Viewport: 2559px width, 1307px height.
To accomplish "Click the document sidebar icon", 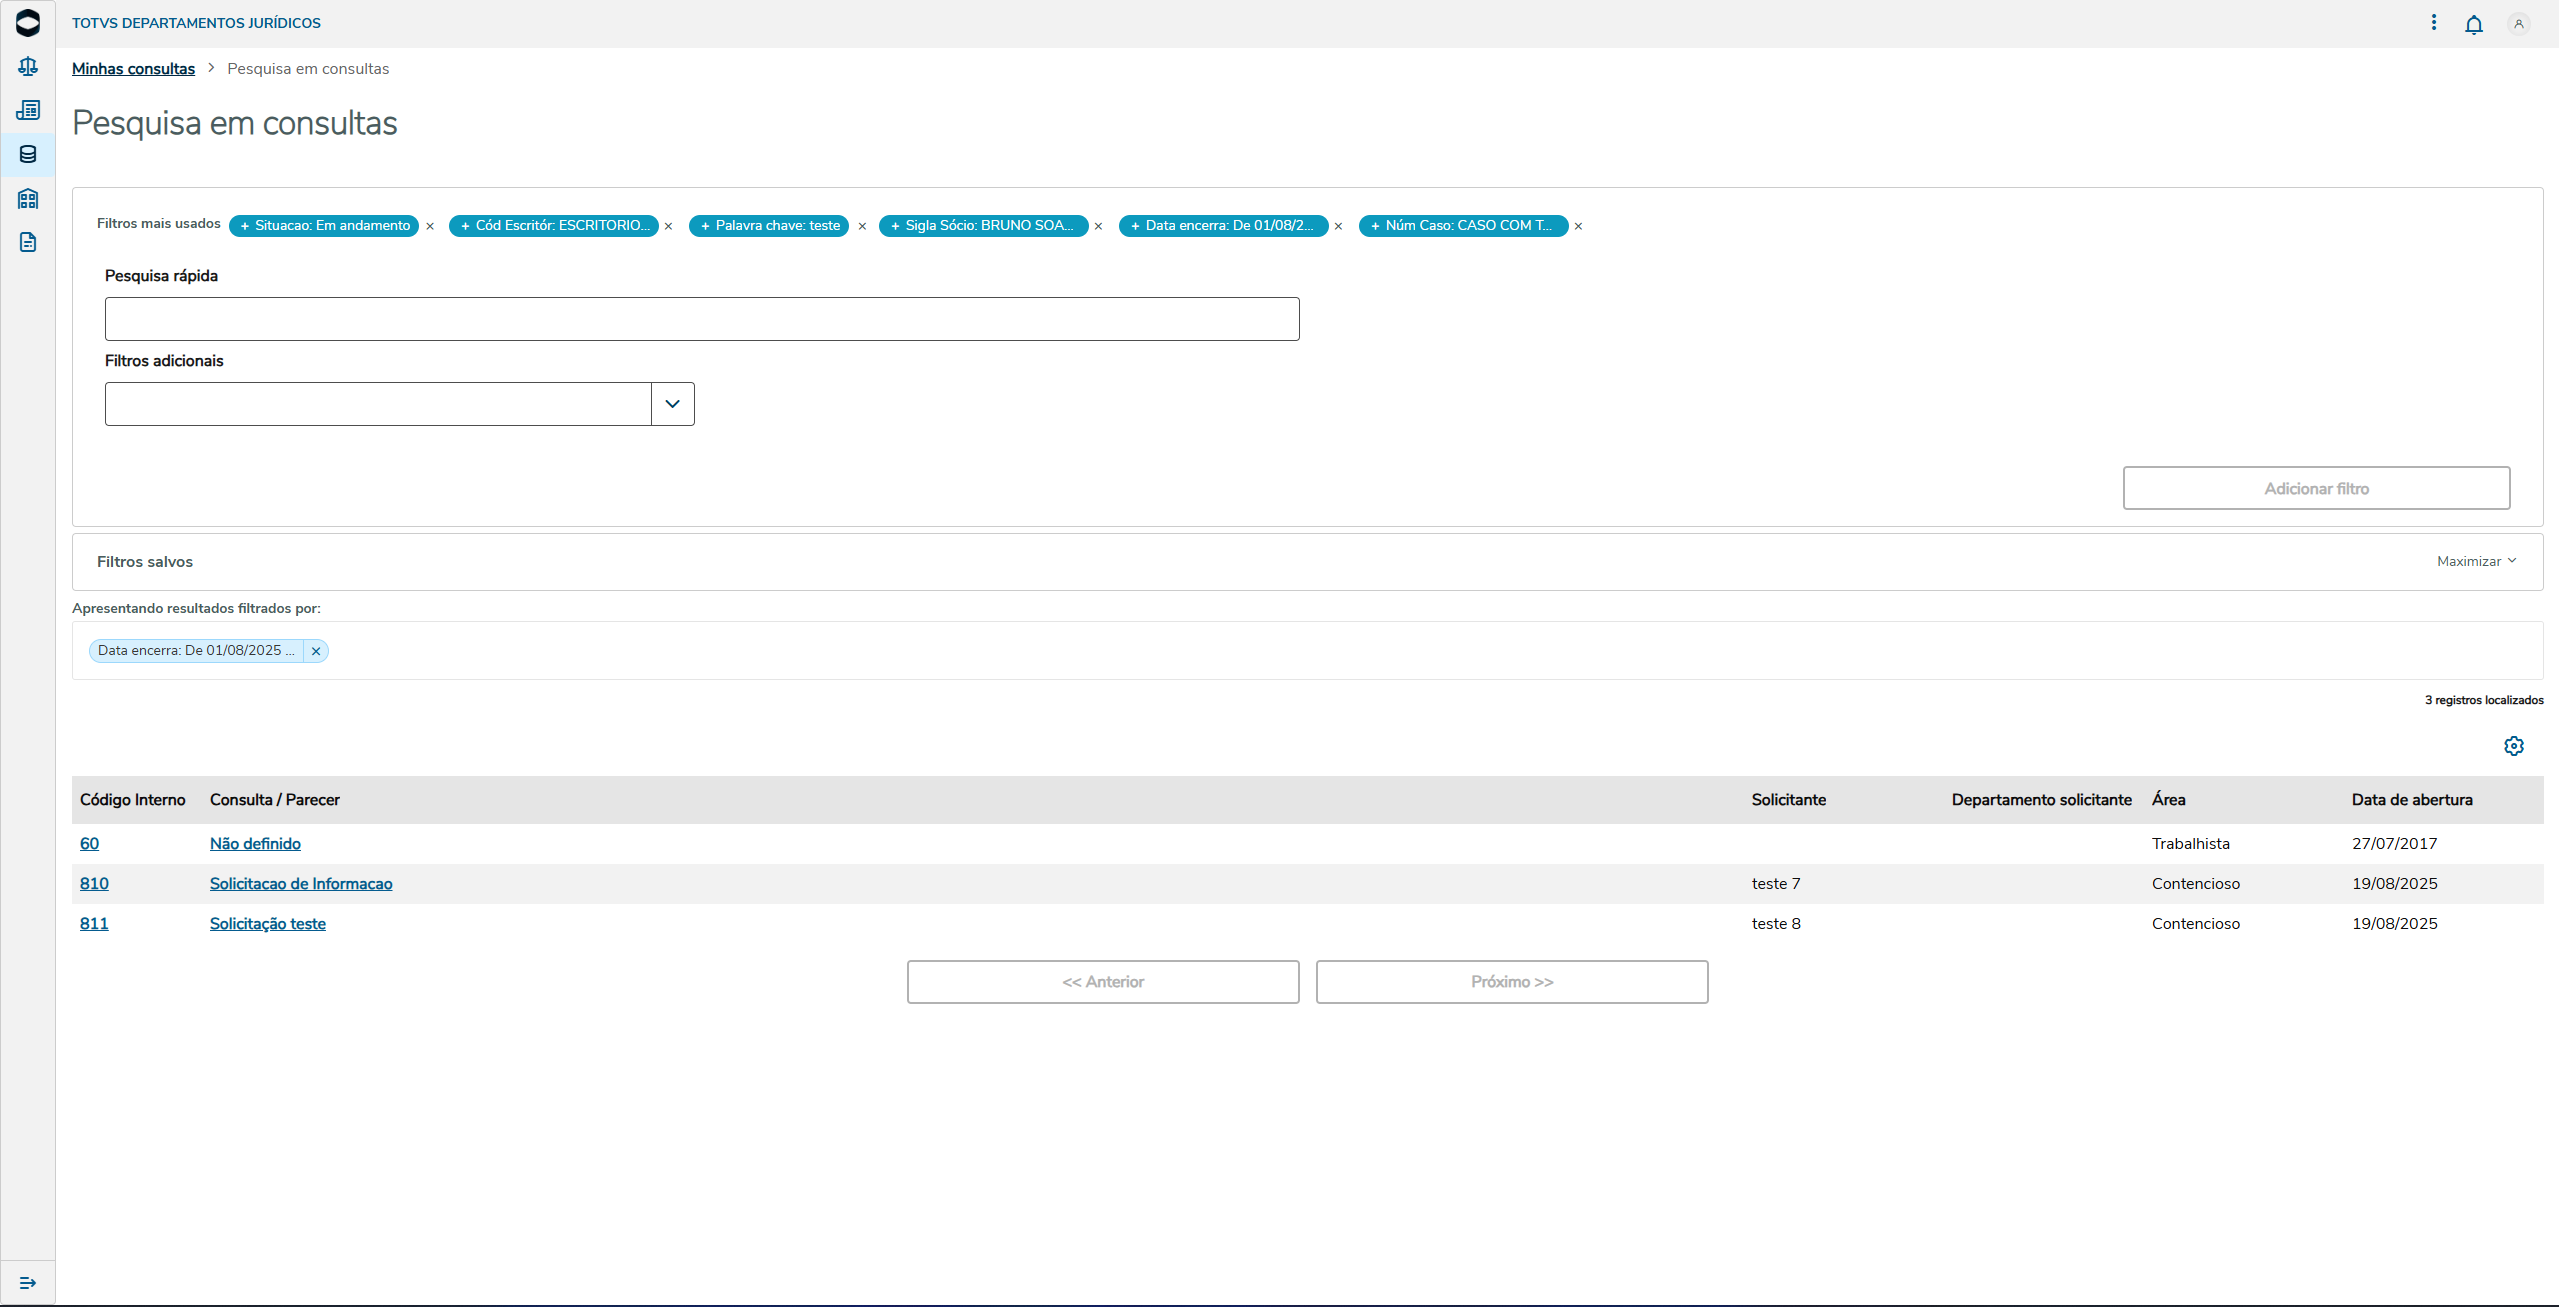I will (28, 242).
